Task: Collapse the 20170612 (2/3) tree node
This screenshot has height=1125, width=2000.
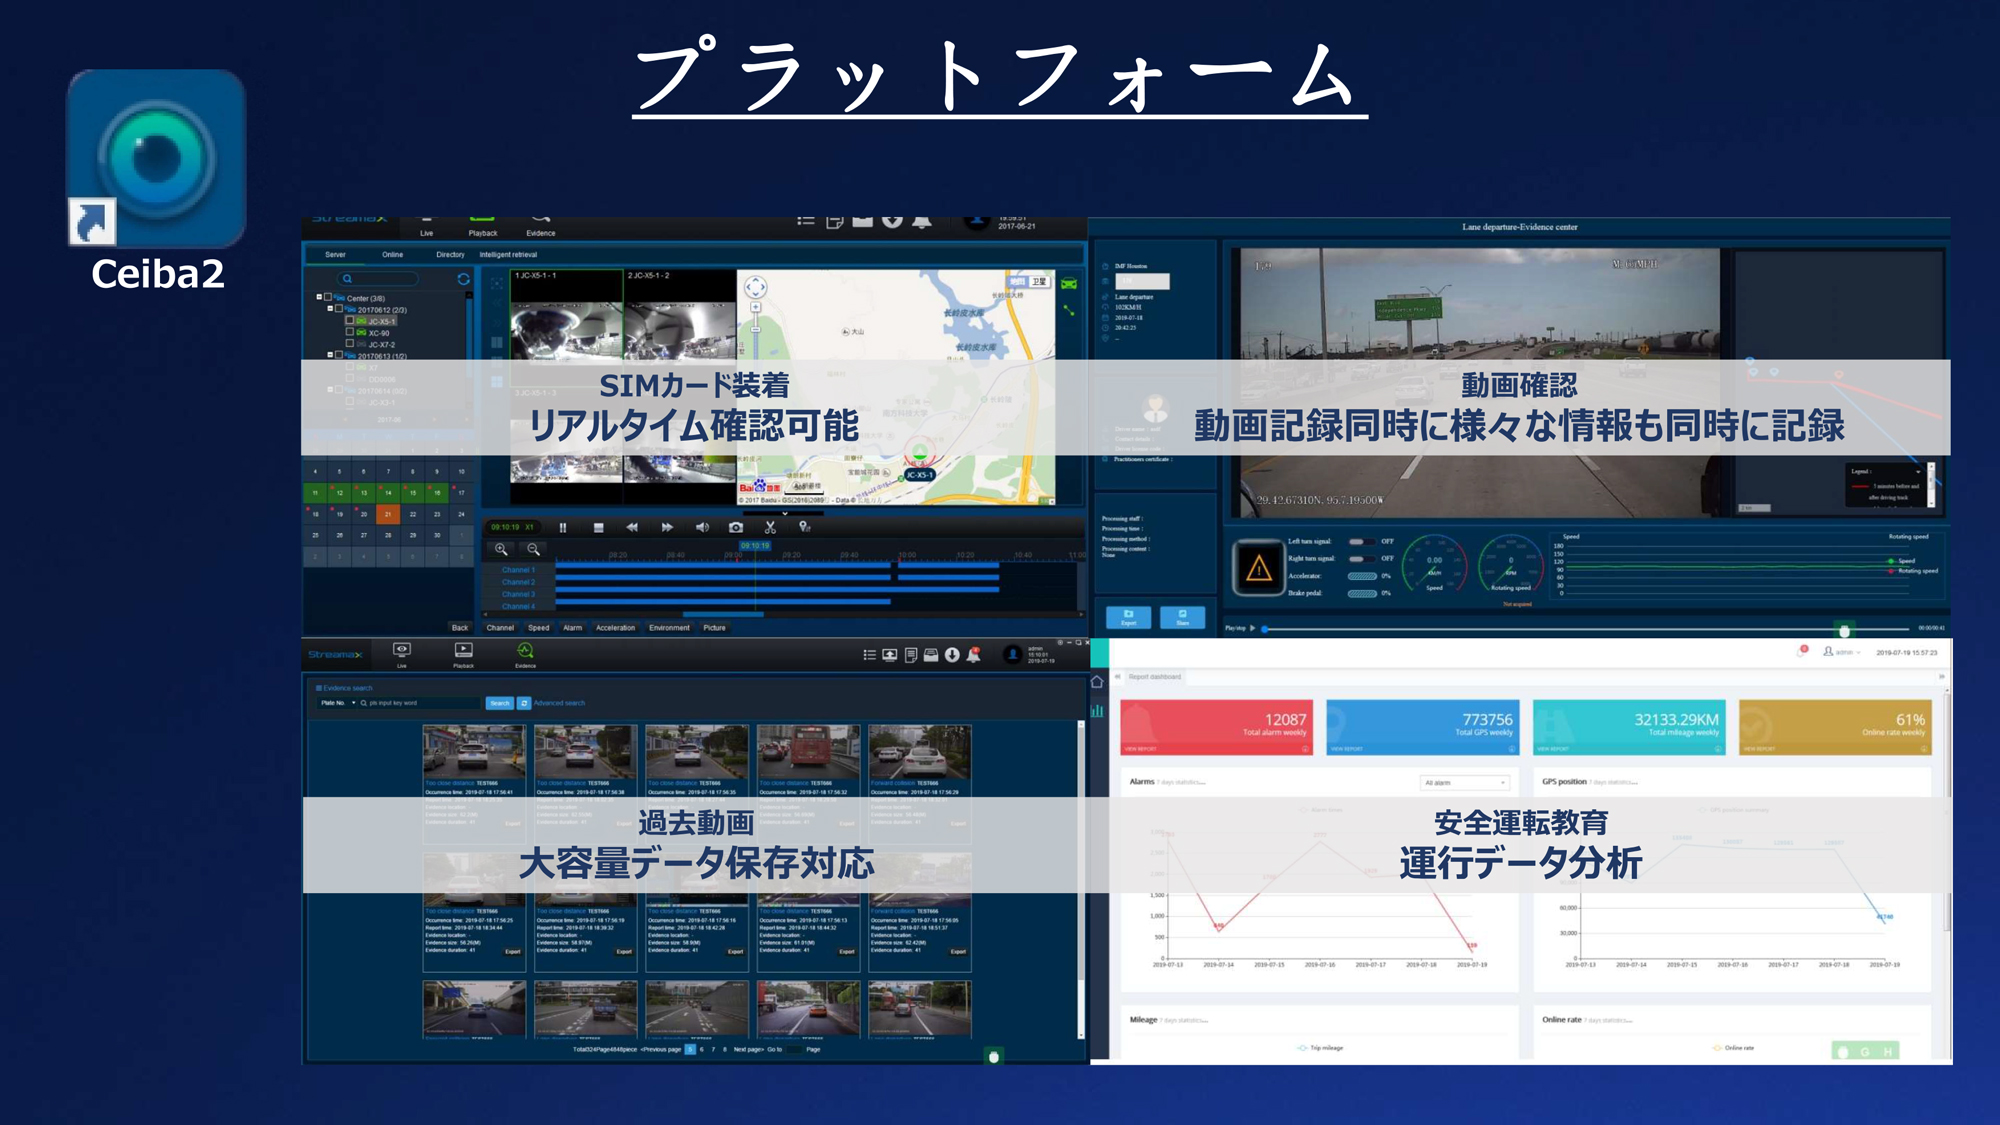Action: (330, 309)
